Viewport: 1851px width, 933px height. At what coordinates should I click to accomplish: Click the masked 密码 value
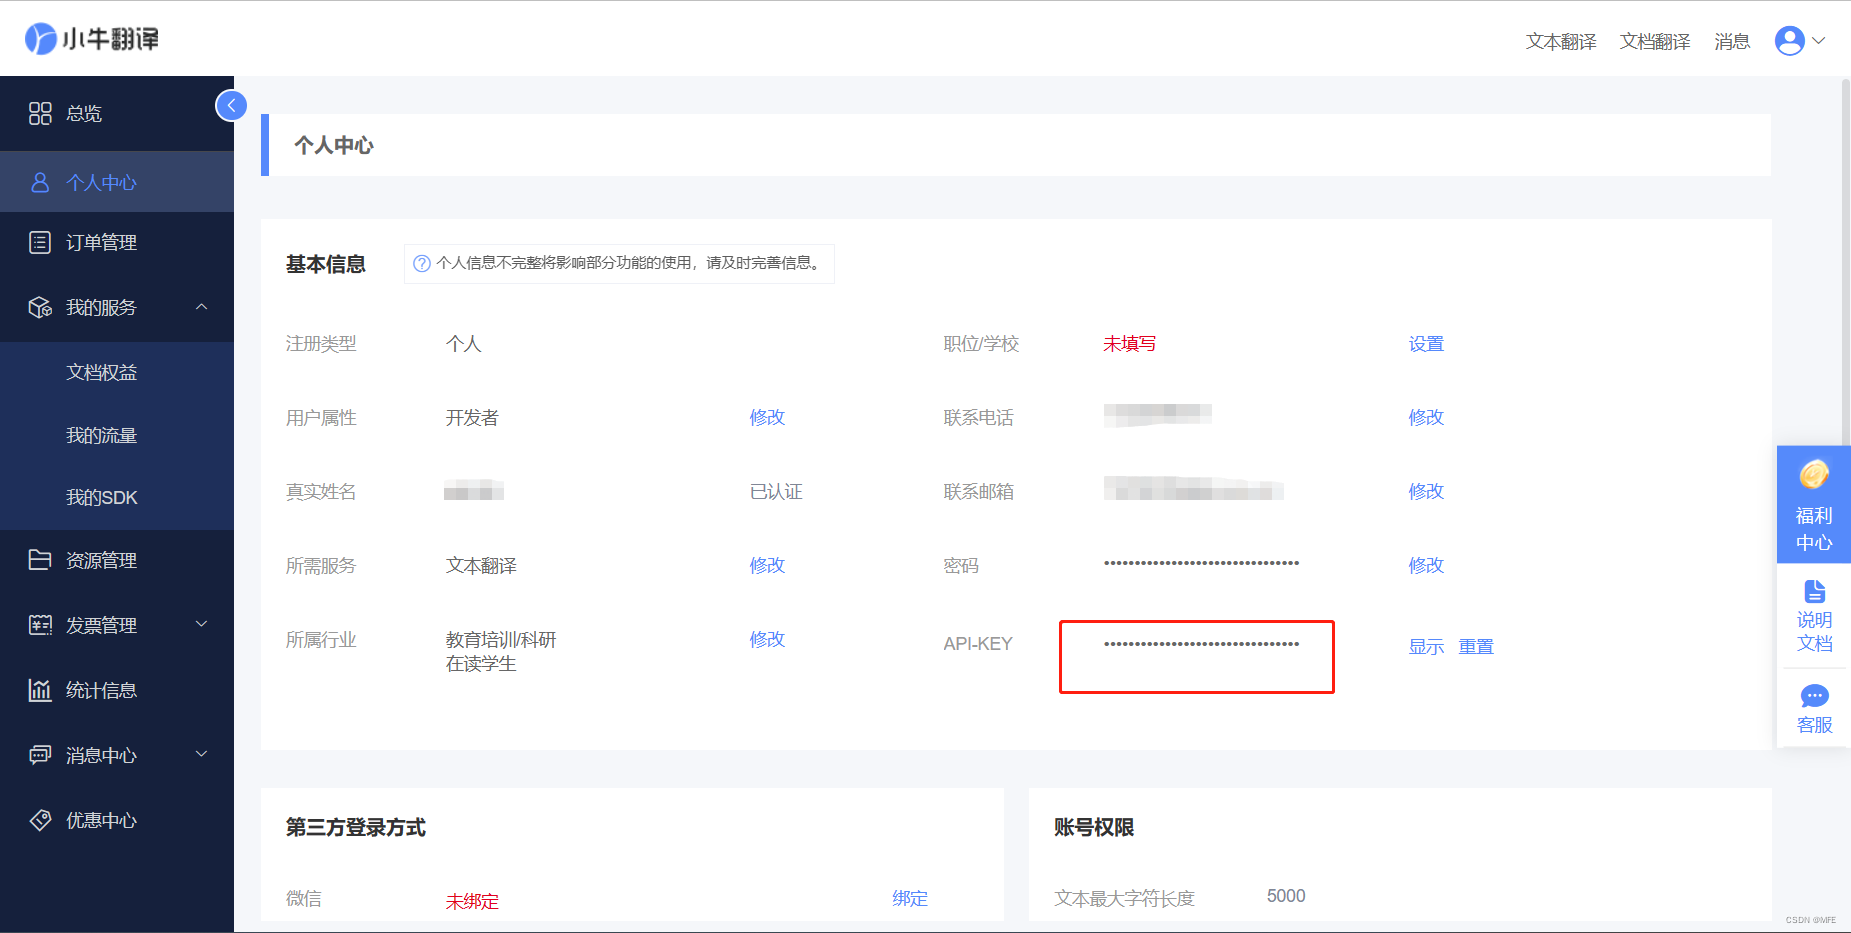click(x=1201, y=564)
